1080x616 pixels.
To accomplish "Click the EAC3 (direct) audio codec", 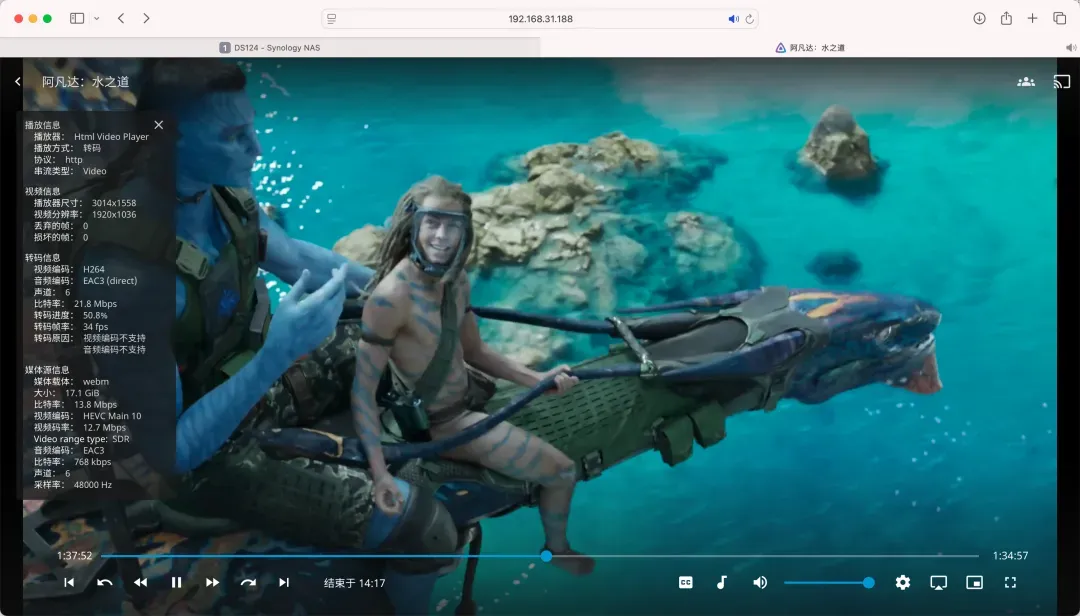I will point(110,280).
